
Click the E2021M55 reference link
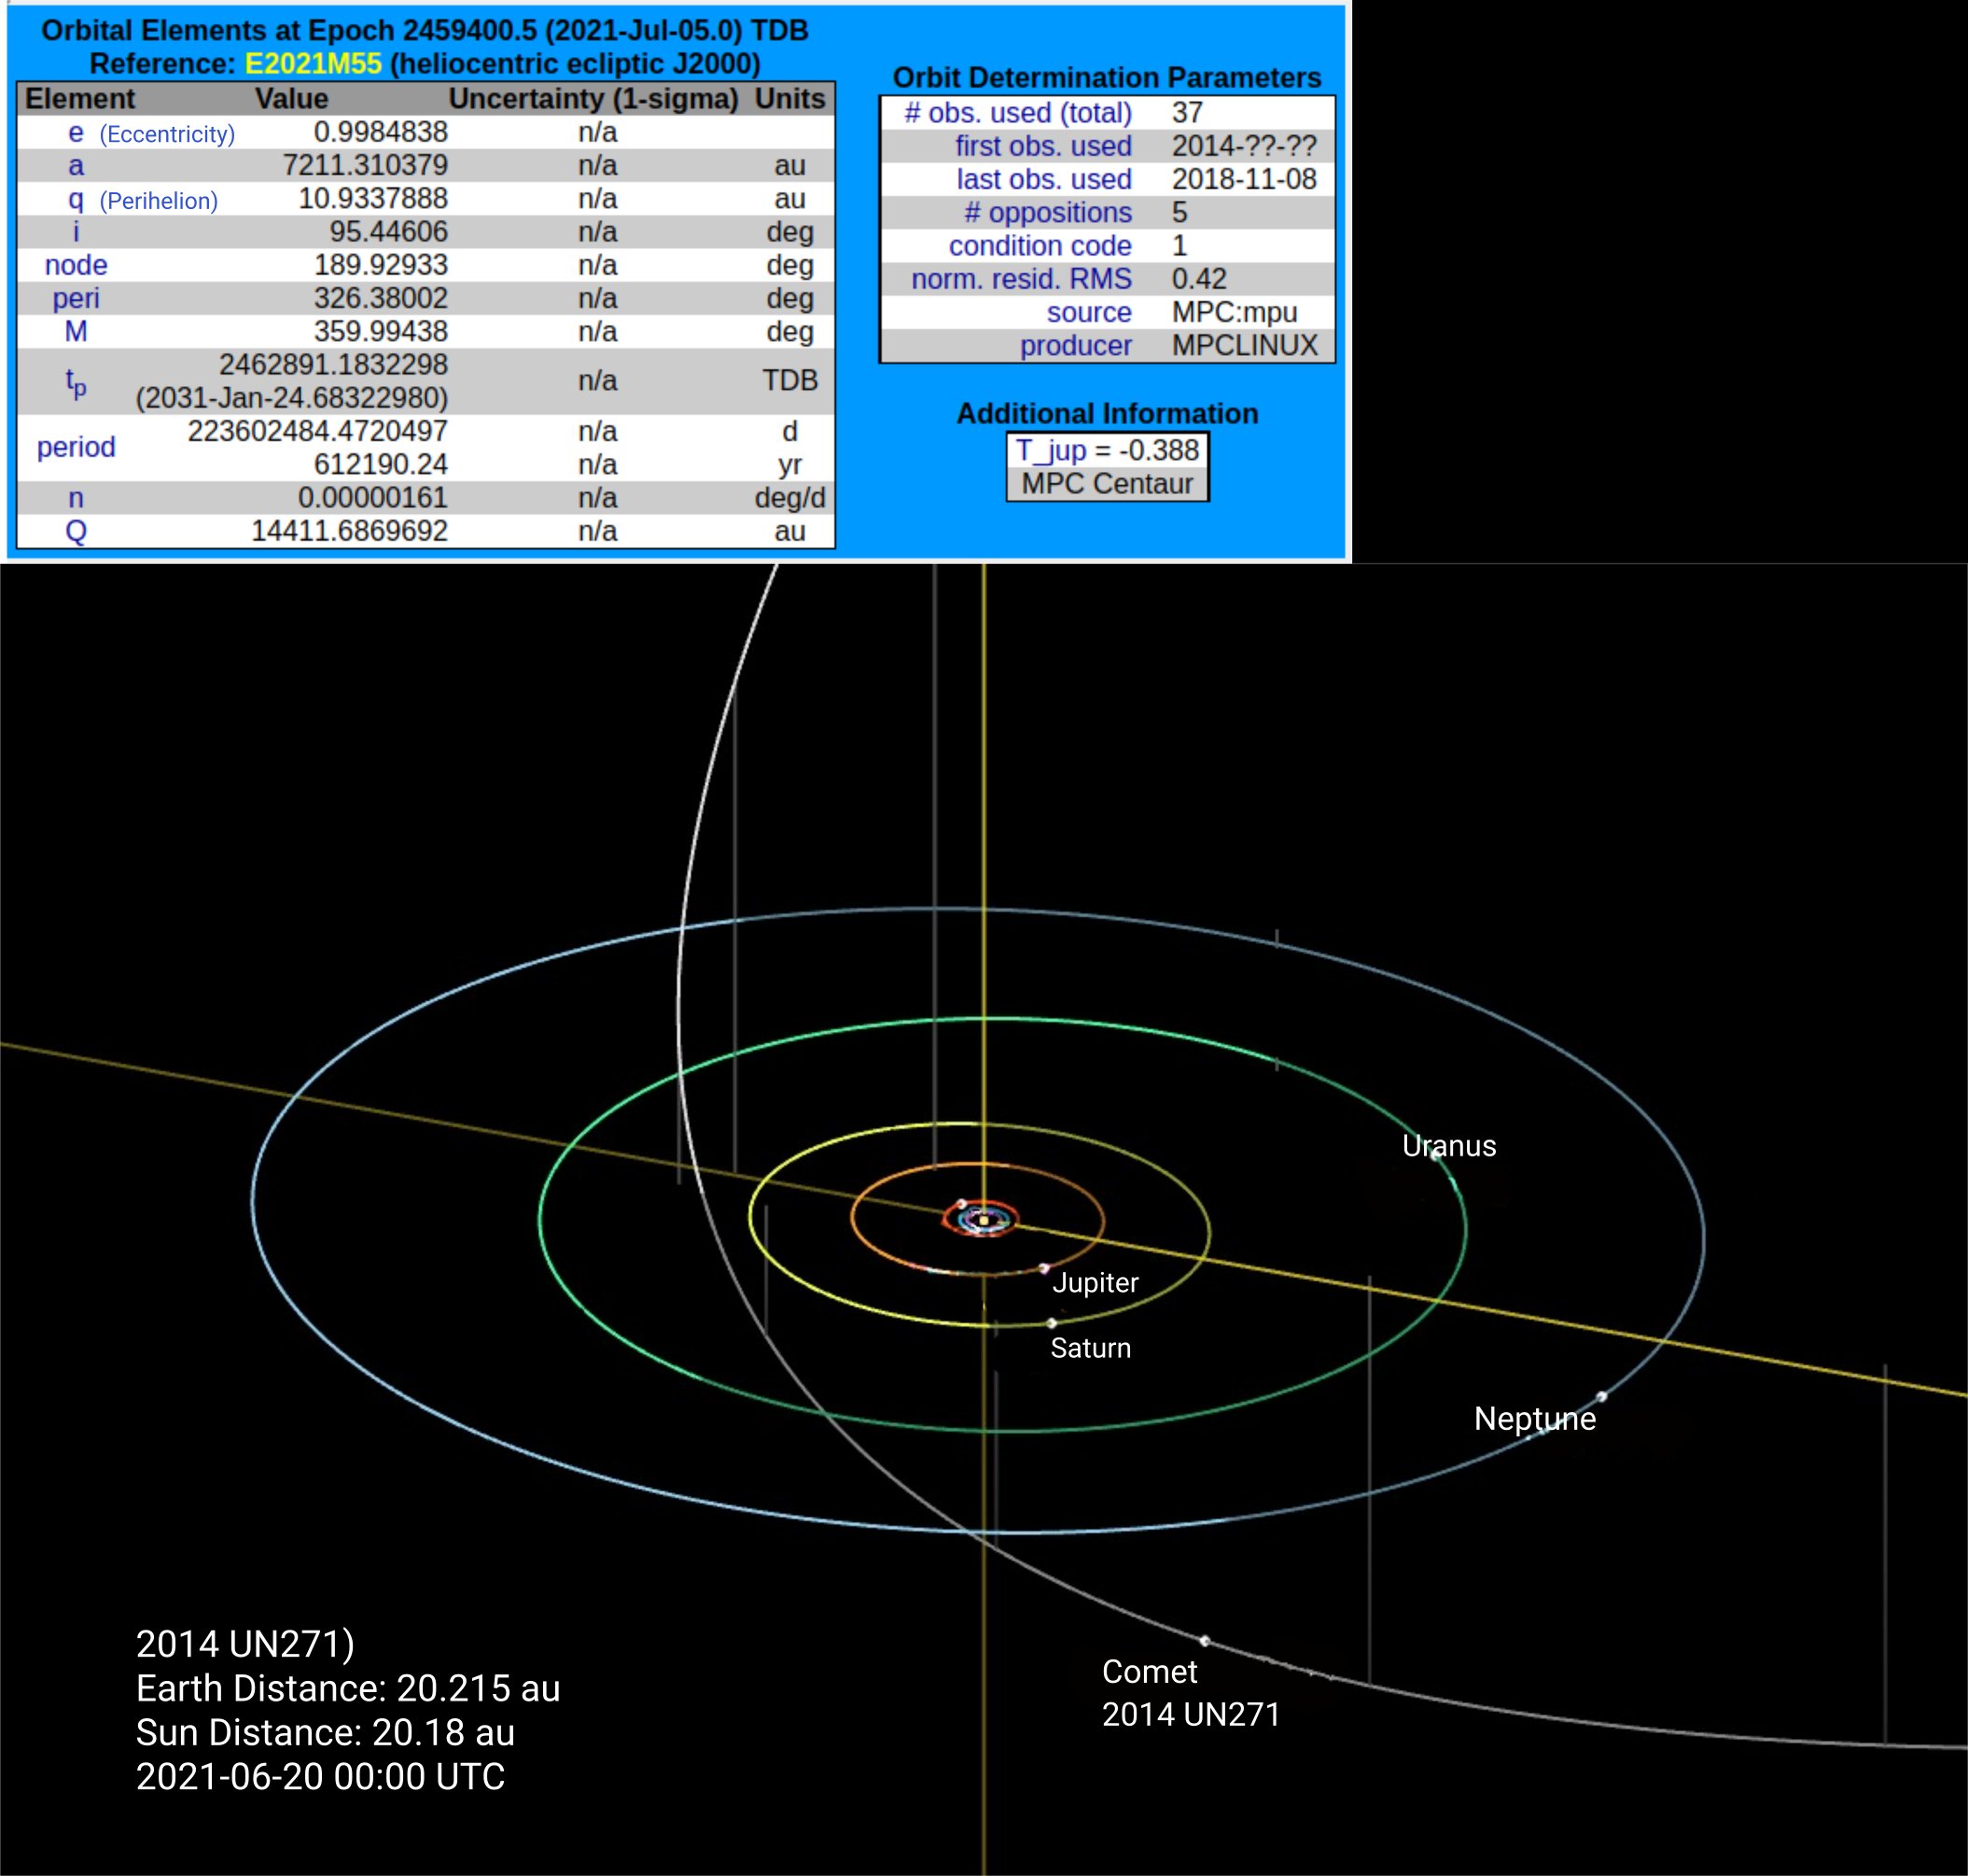[x=313, y=64]
